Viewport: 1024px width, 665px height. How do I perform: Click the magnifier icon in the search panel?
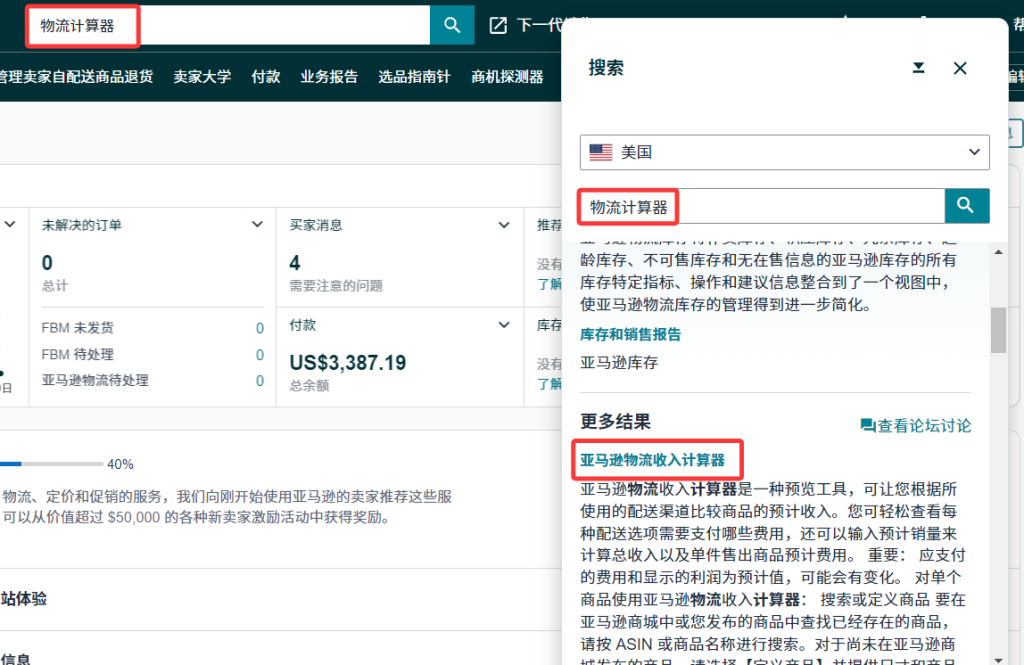[x=966, y=205]
